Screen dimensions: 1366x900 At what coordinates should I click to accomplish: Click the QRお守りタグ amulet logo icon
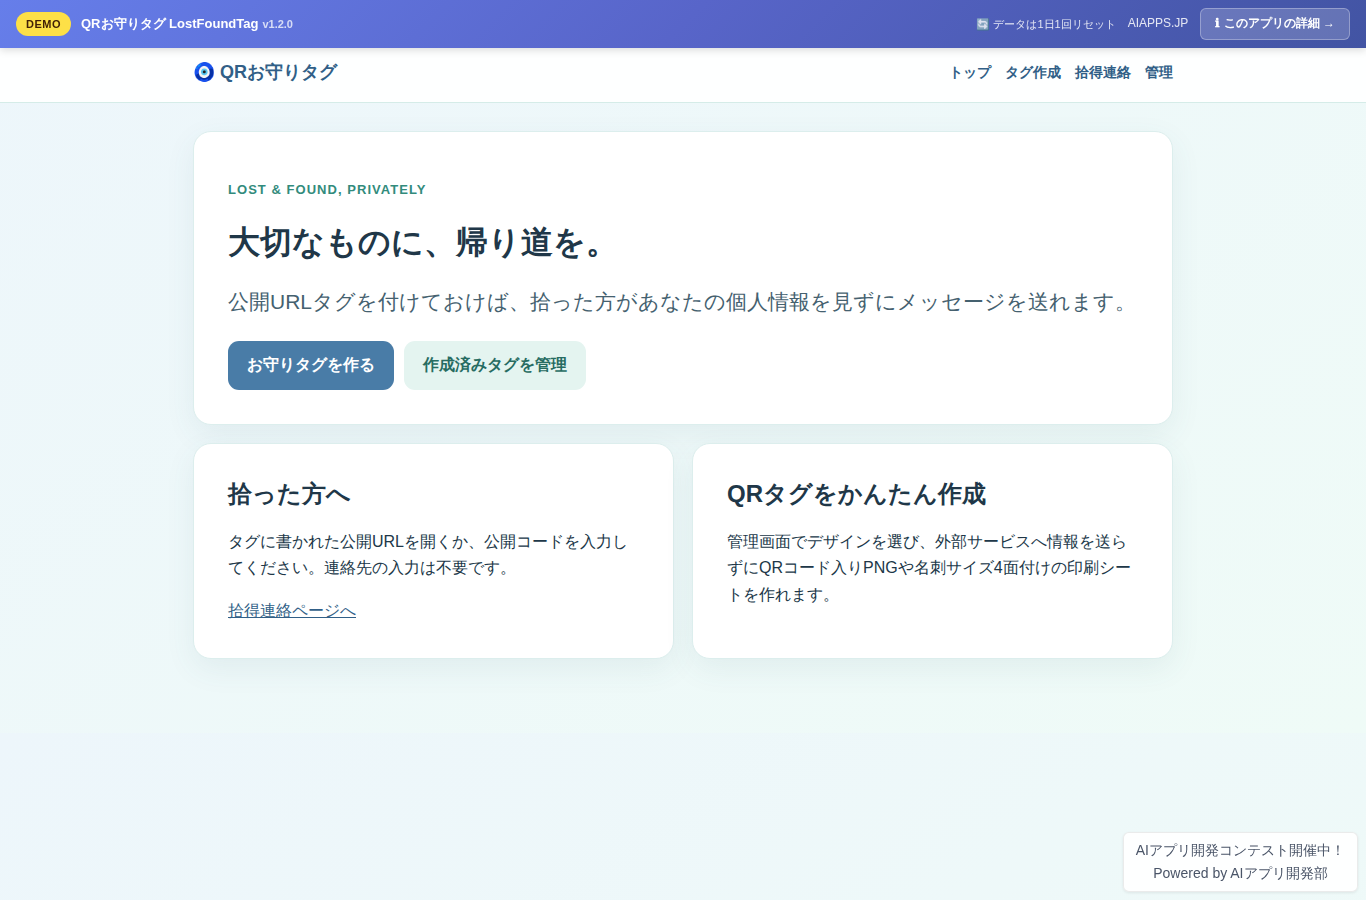204,72
